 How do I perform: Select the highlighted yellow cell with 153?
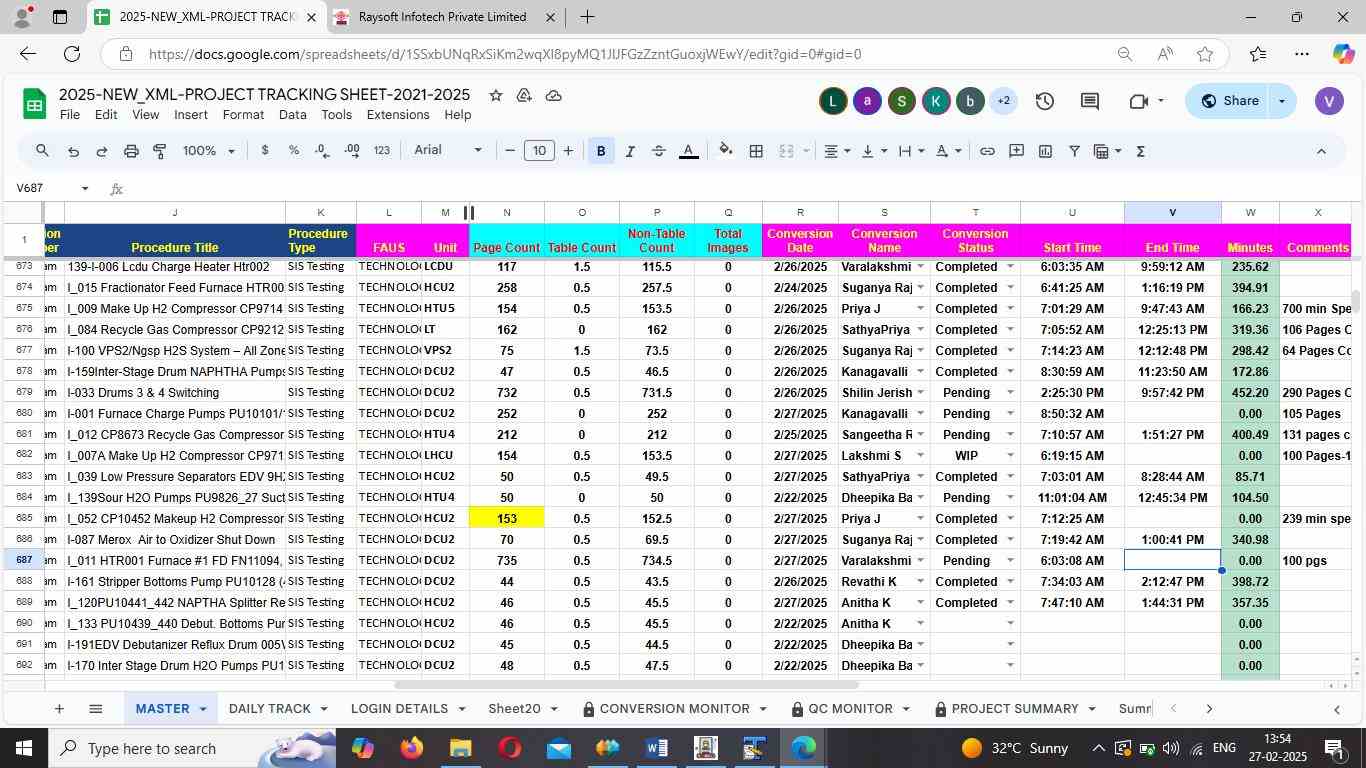pyautogui.click(x=506, y=519)
